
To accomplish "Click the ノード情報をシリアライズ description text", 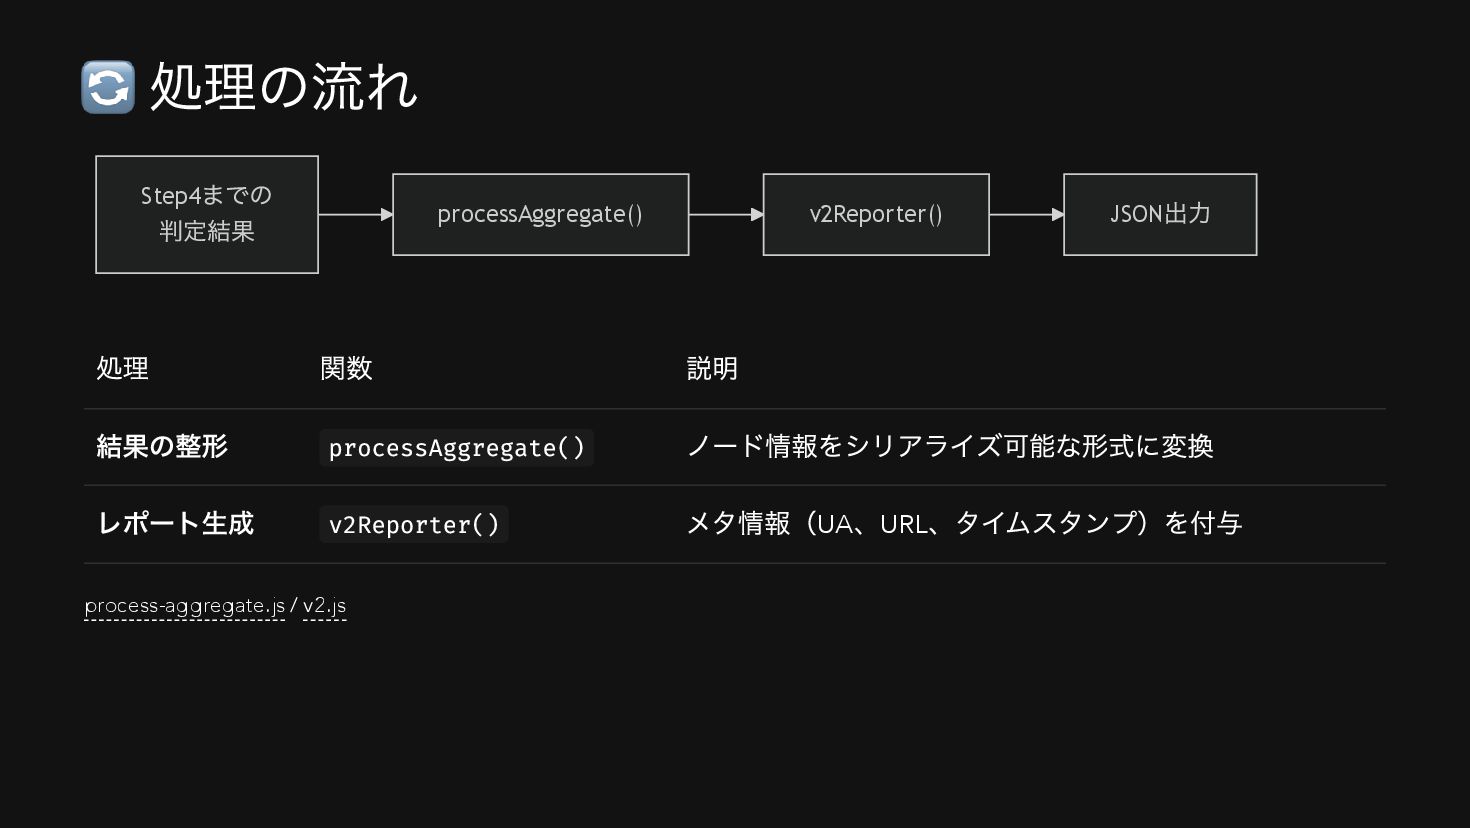I will point(949,446).
